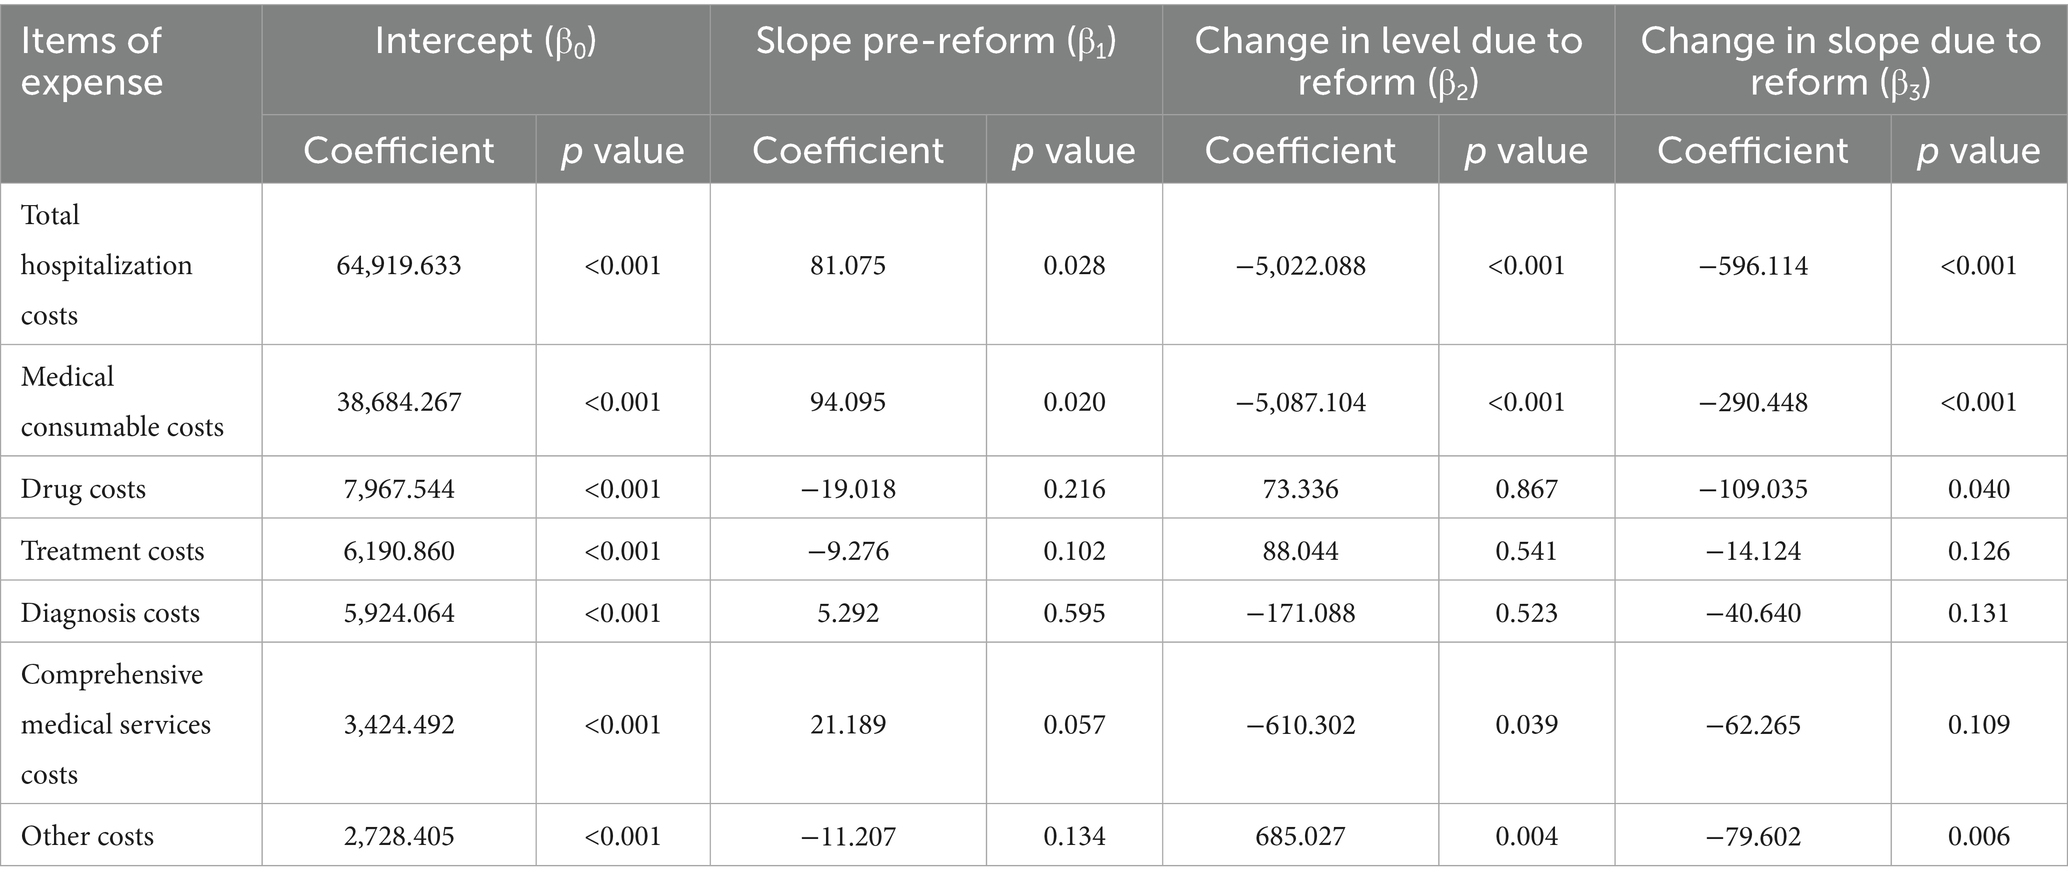The image size is (2068, 884).
Task: Select 'Change in level due to reform' header
Action: [1388, 61]
